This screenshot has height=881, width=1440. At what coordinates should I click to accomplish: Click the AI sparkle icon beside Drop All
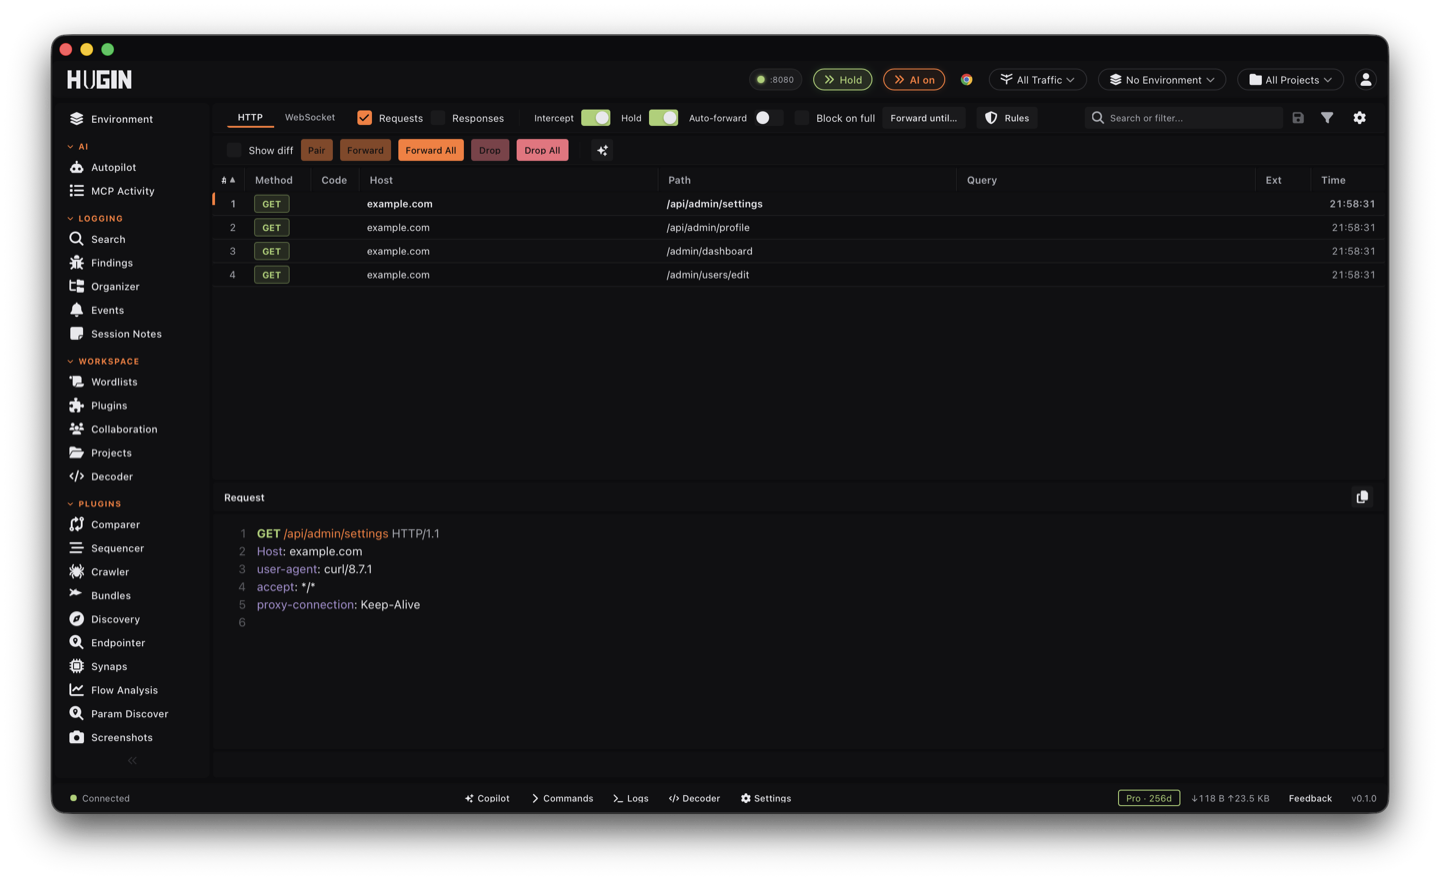pos(602,150)
